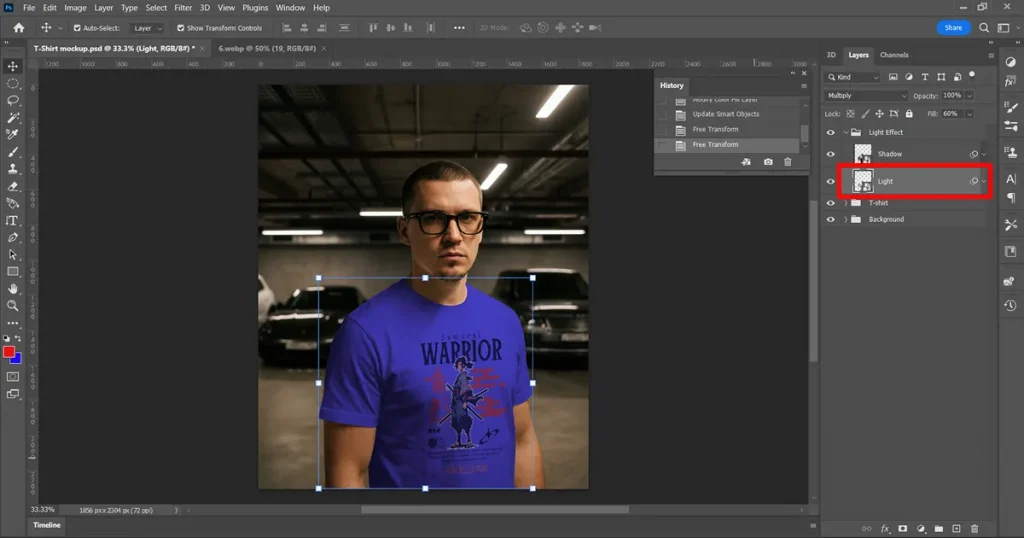Toggle lock transparent pixels
The image size is (1024, 538).
850,114
